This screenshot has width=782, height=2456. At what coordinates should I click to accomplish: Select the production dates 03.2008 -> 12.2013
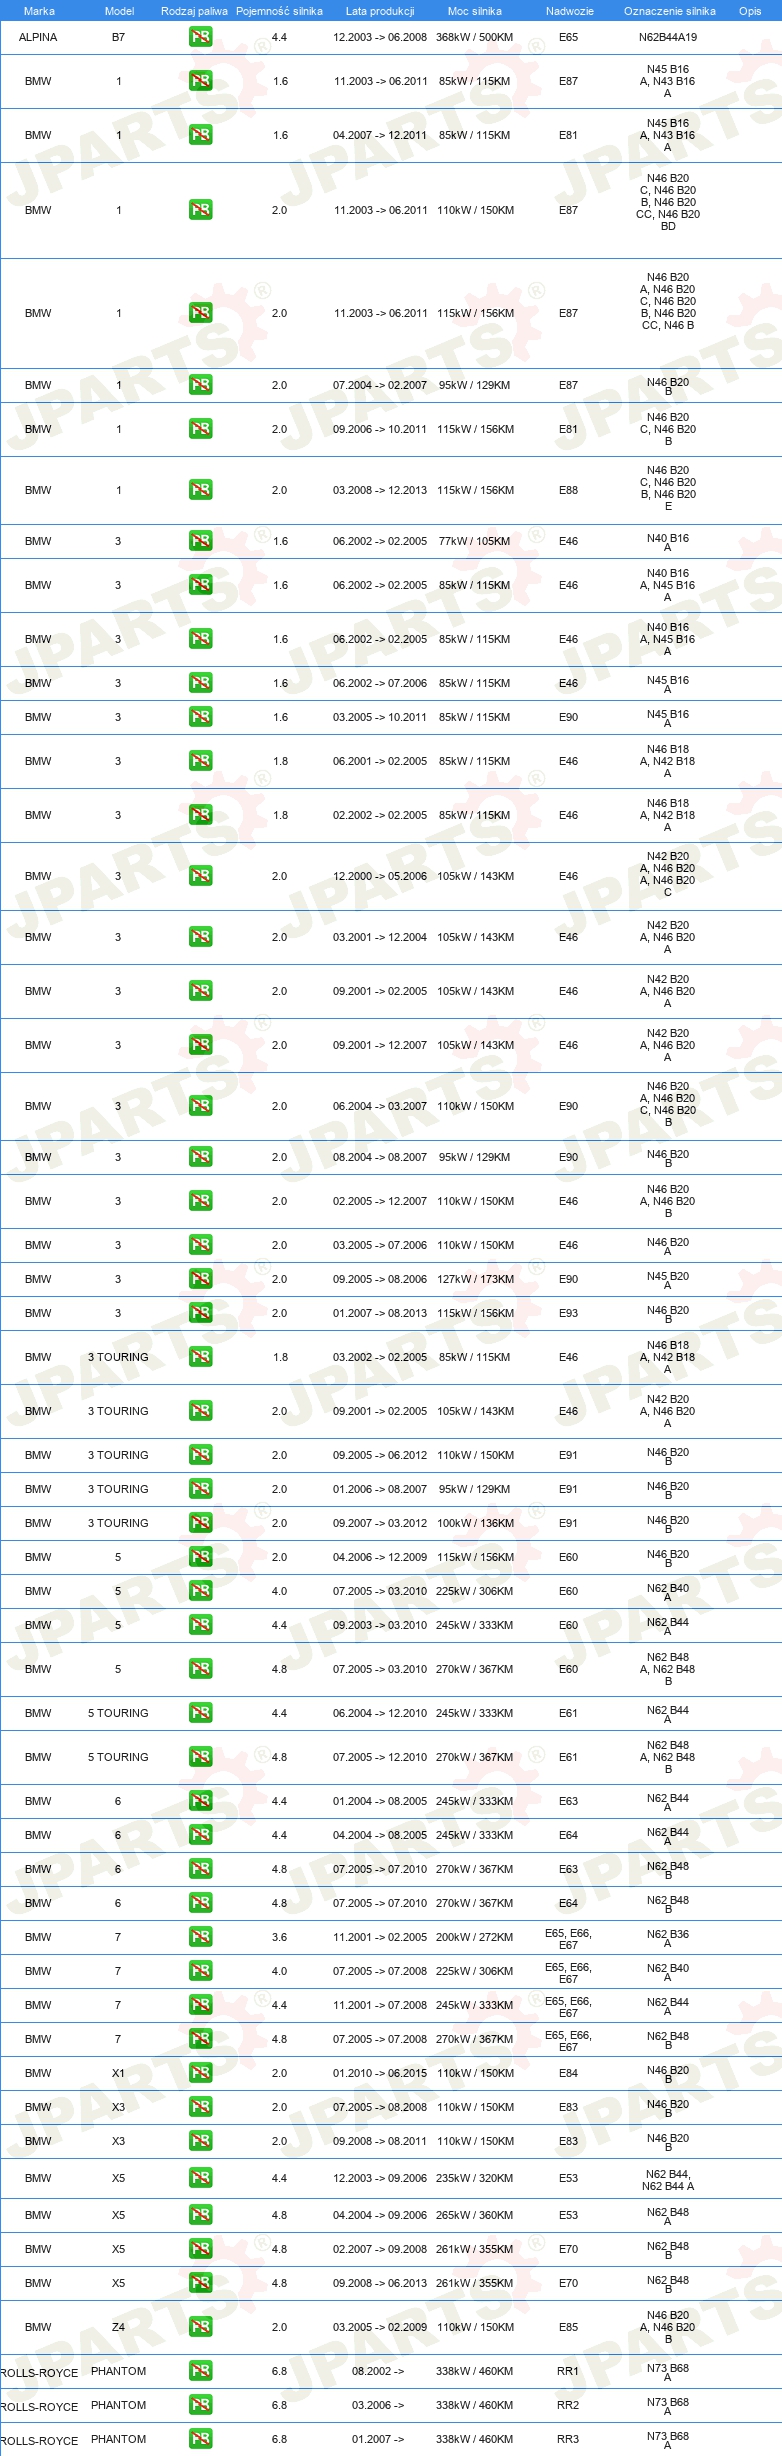(380, 490)
